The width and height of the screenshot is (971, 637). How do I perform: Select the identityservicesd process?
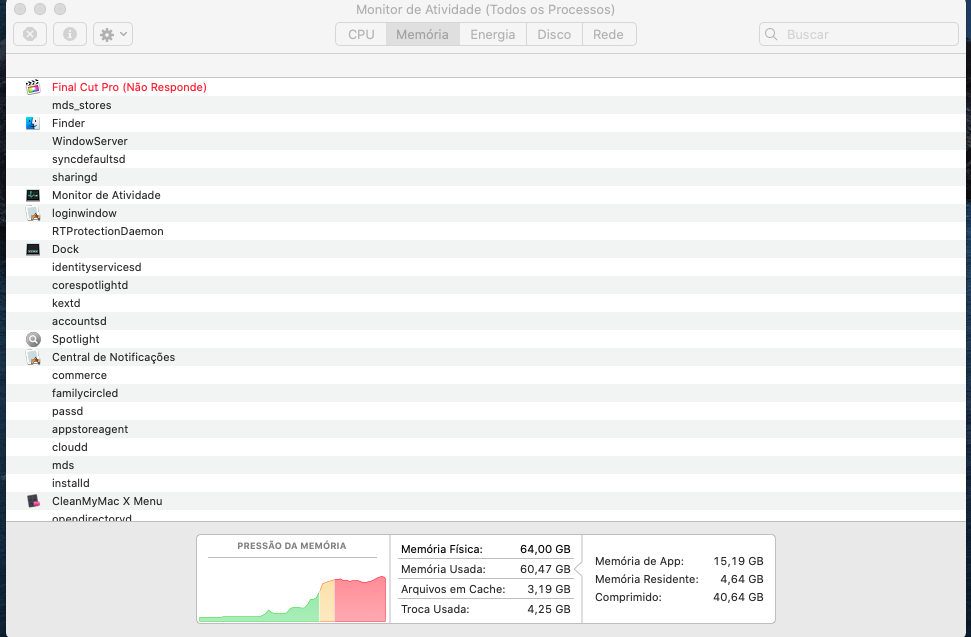(97, 267)
